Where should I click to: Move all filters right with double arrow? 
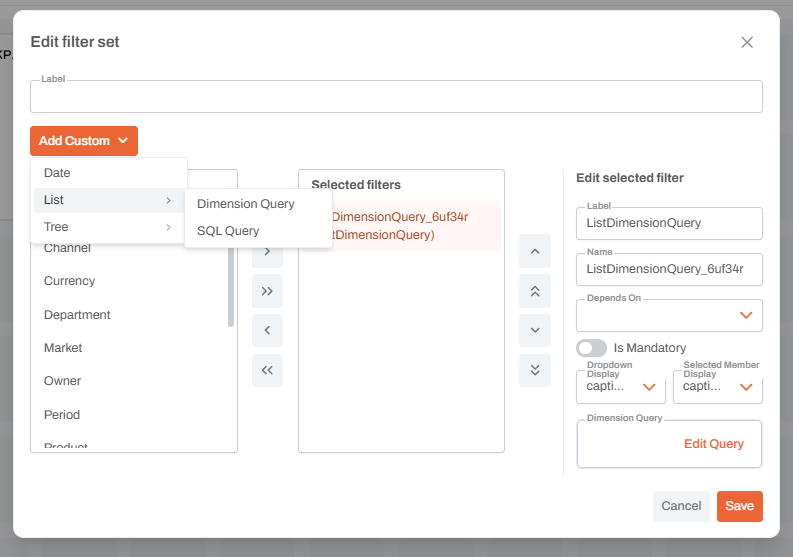(x=268, y=291)
